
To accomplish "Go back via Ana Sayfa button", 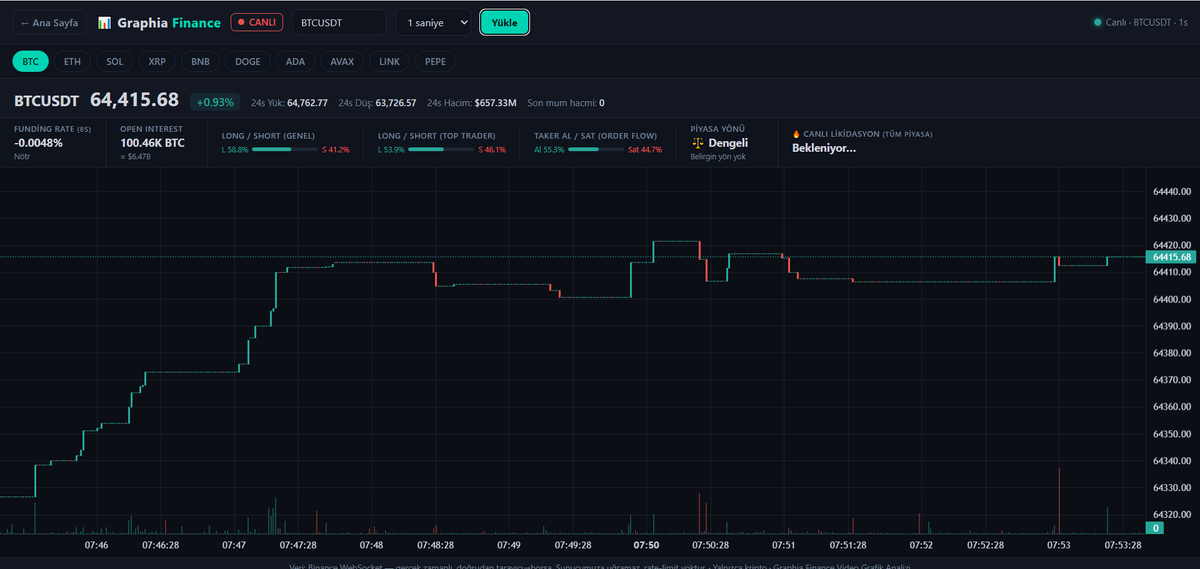I will 49,22.
